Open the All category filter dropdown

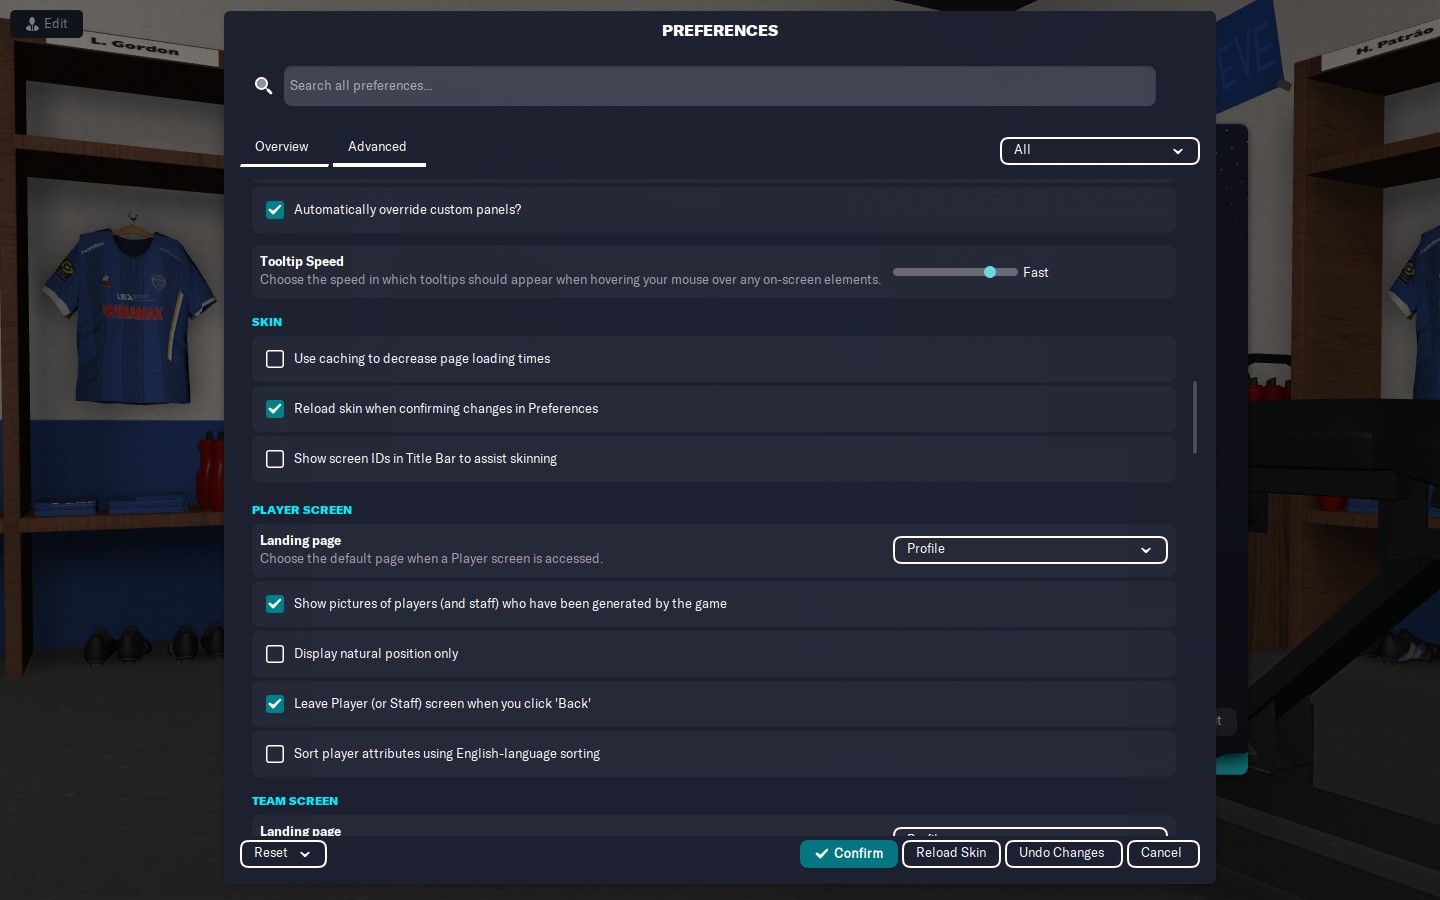tap(1099, 151)
